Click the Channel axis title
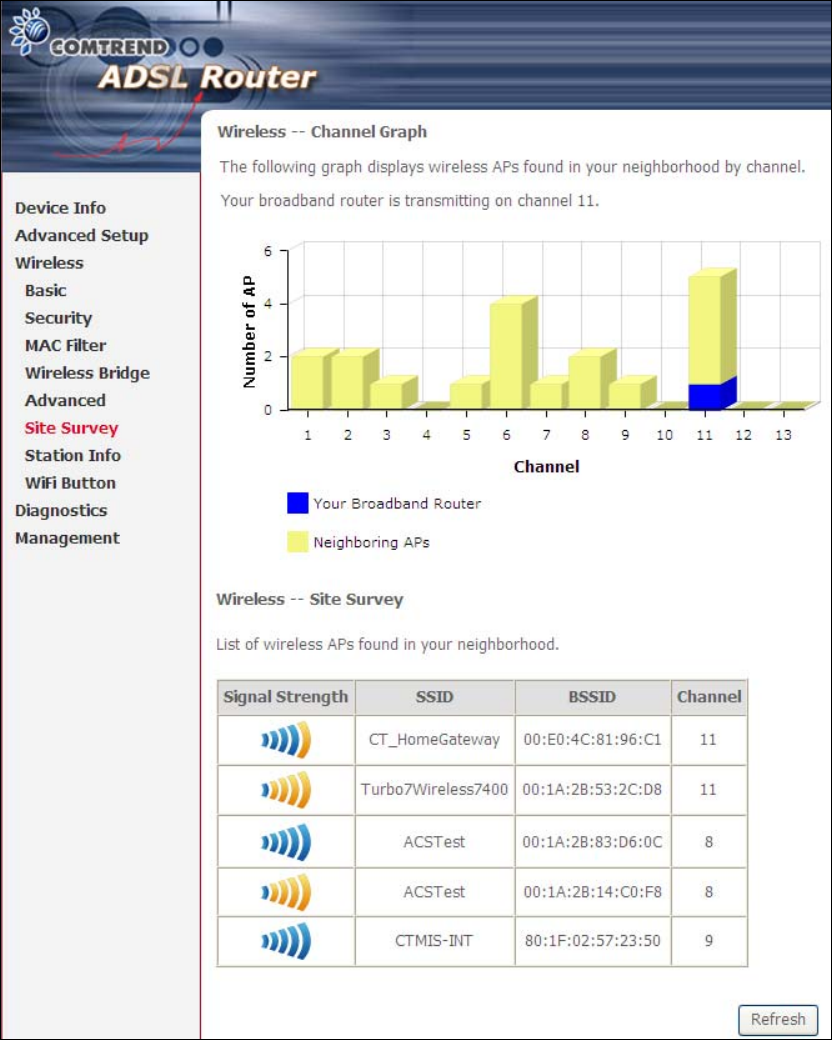This screenshot has width=832, height=1040. [x=546, y=467]
